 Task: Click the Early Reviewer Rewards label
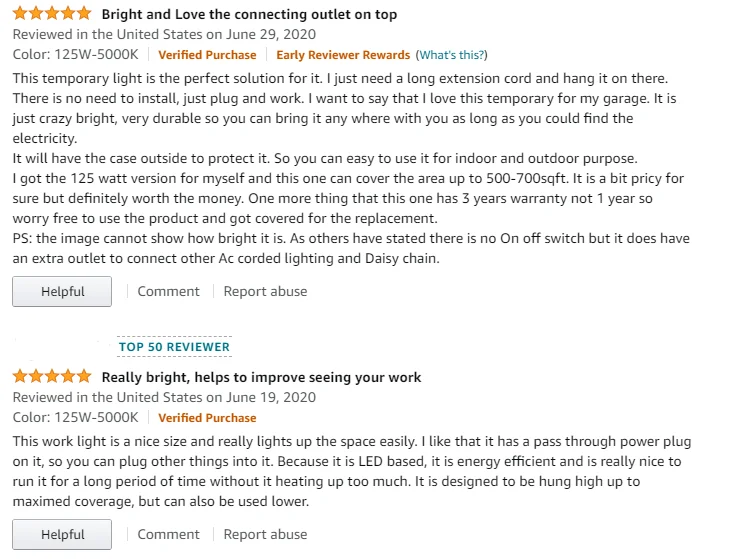click(343, 55)
